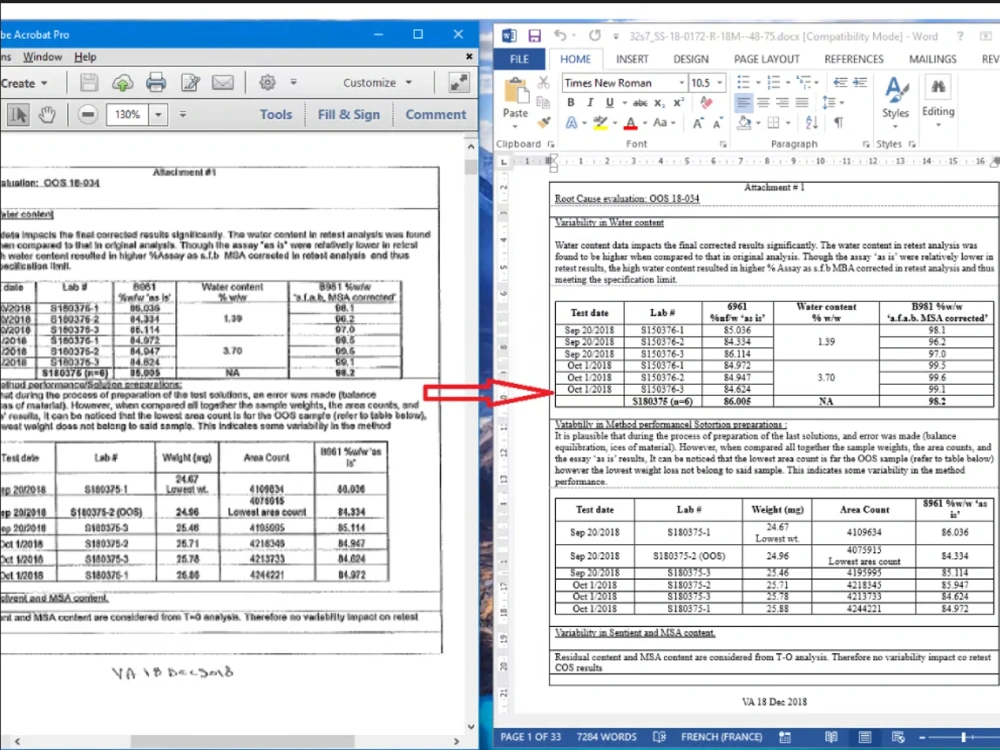This screenshot has height=750, width=1000.
Task: Expand the Create dropdown in Acrobat
Action: point(24,83)
